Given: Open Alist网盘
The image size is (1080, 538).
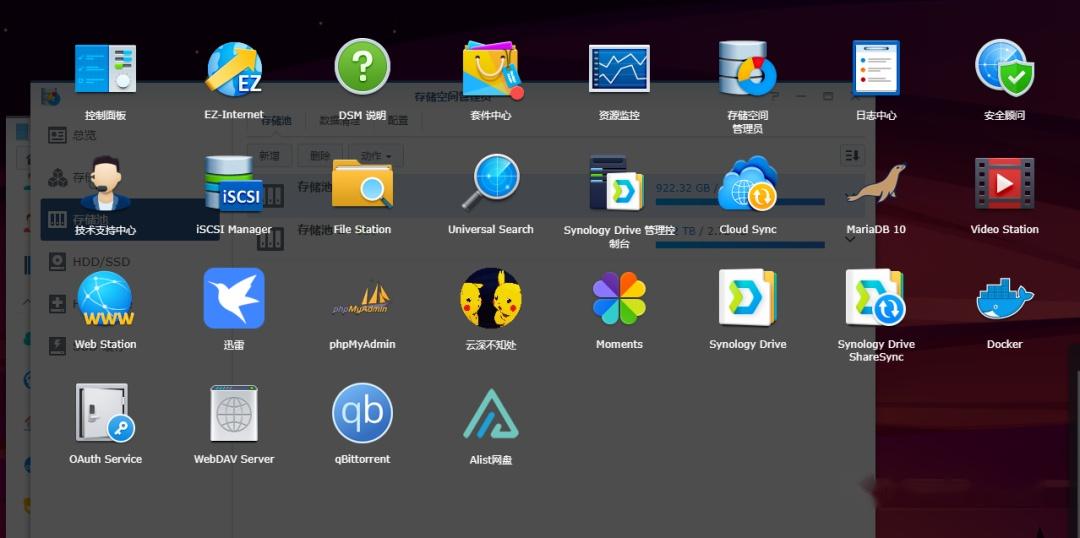Looking at the screenshot, I should (490, 414).
